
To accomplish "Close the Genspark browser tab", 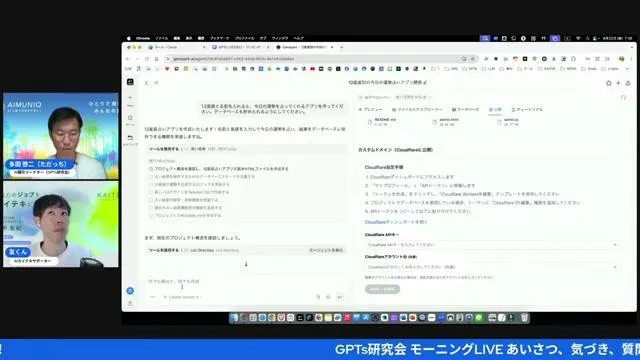I will pyautogui.click(x=332, y=47).
